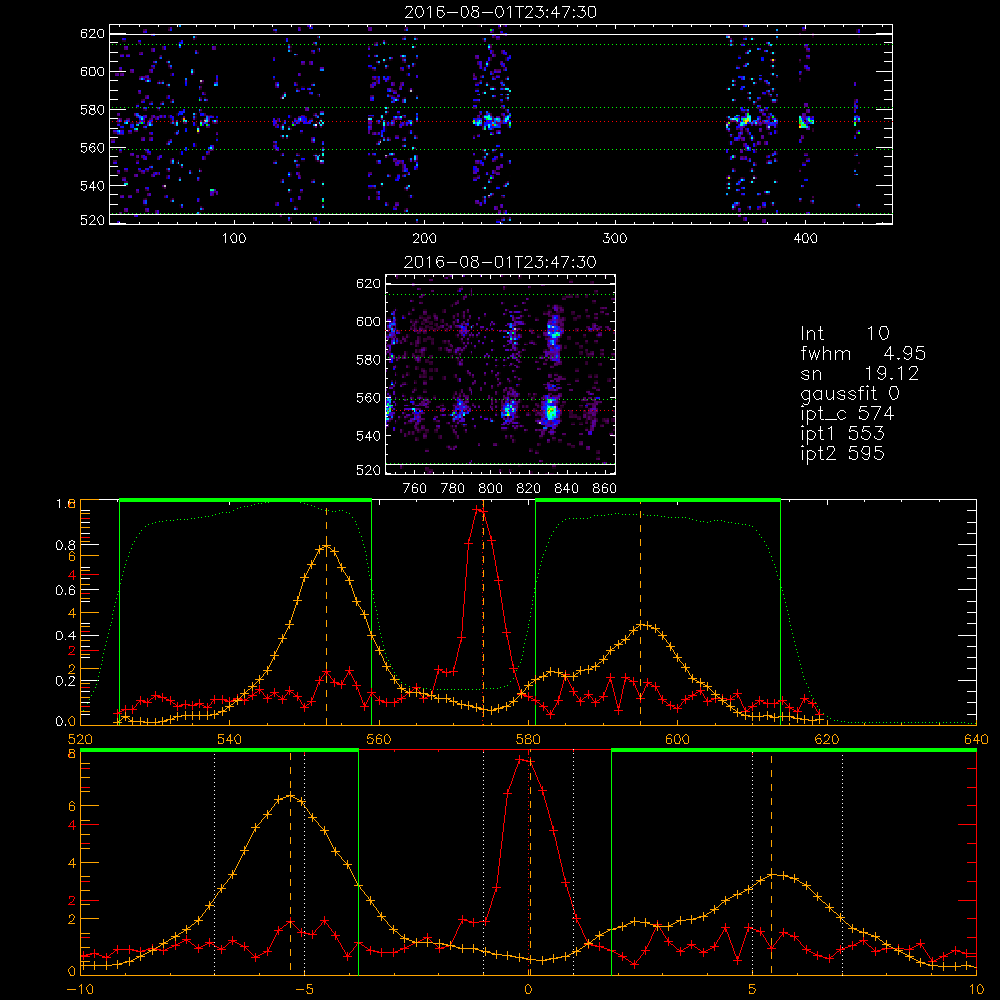This screenshot has height=1000, width=1000.
Task: Click the 'gaussfit 0' readout
Action: pyautogui.click(x=850, y=393)
